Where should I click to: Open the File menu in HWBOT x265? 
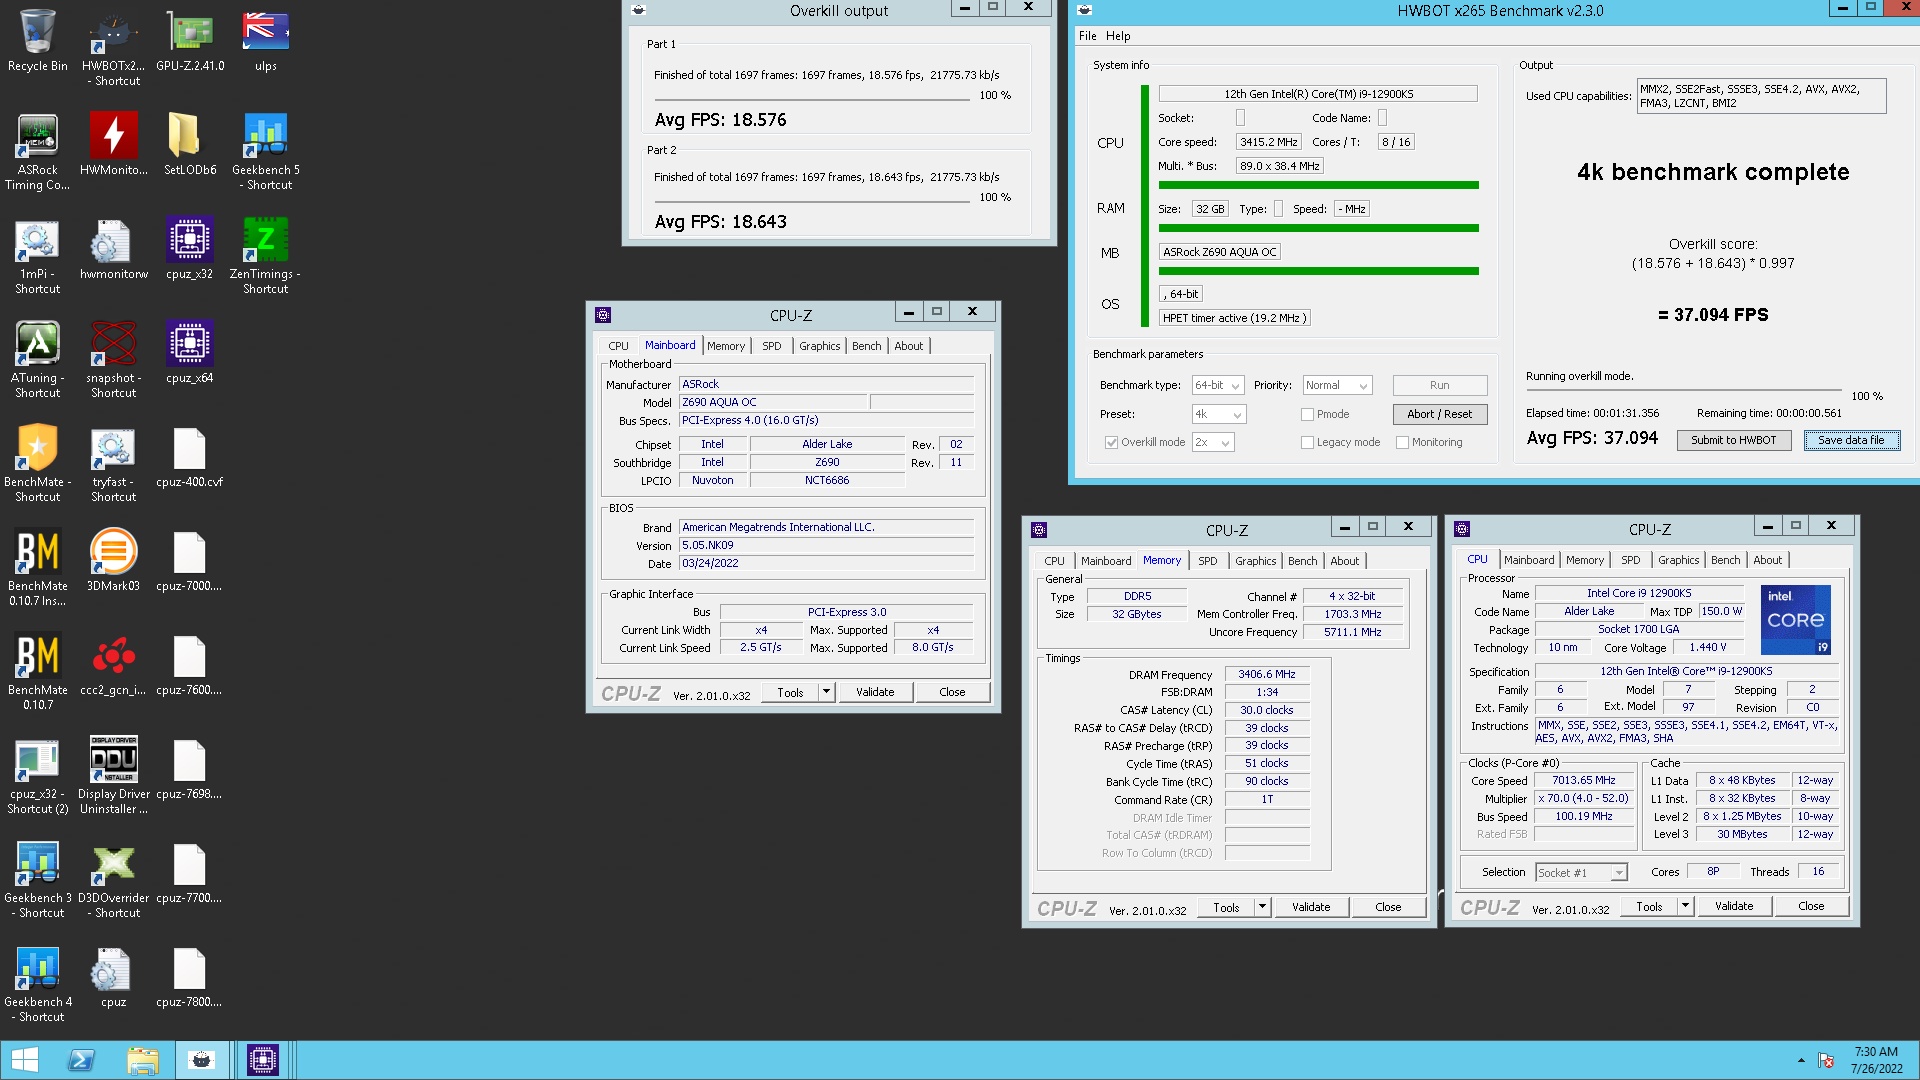[x=1087, y=36]
